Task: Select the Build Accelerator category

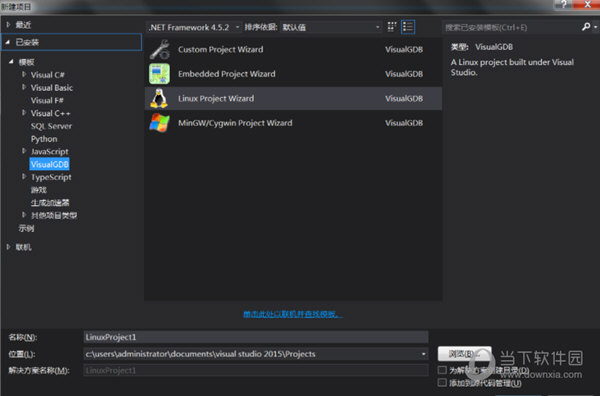Action: (x=50, y=202)
